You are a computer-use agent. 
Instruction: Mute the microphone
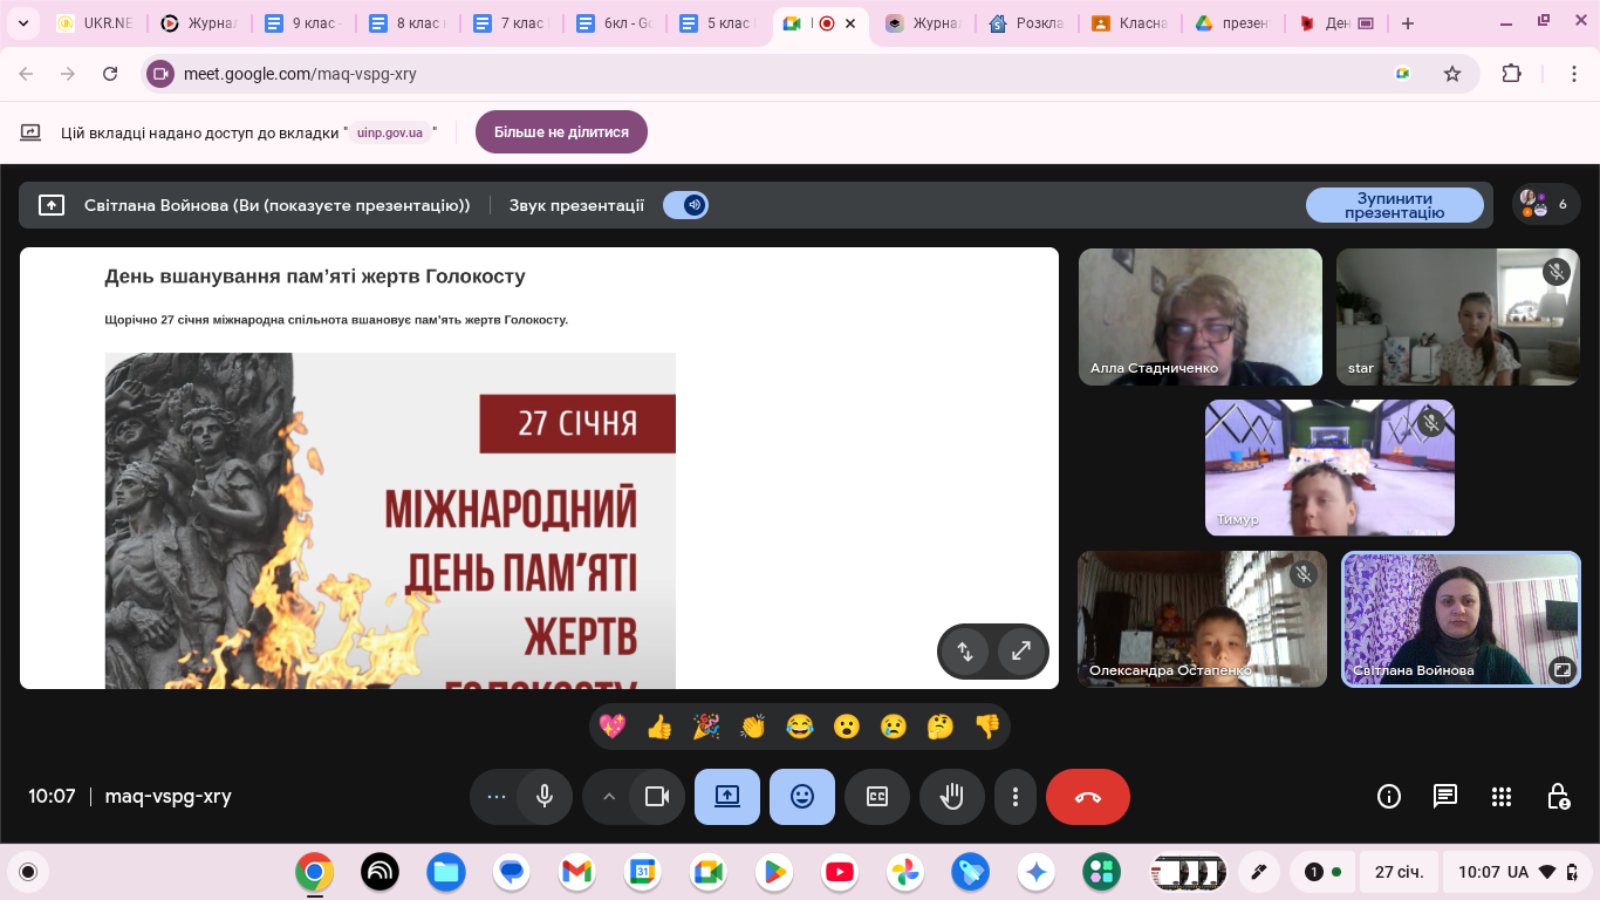click(544, 796)
